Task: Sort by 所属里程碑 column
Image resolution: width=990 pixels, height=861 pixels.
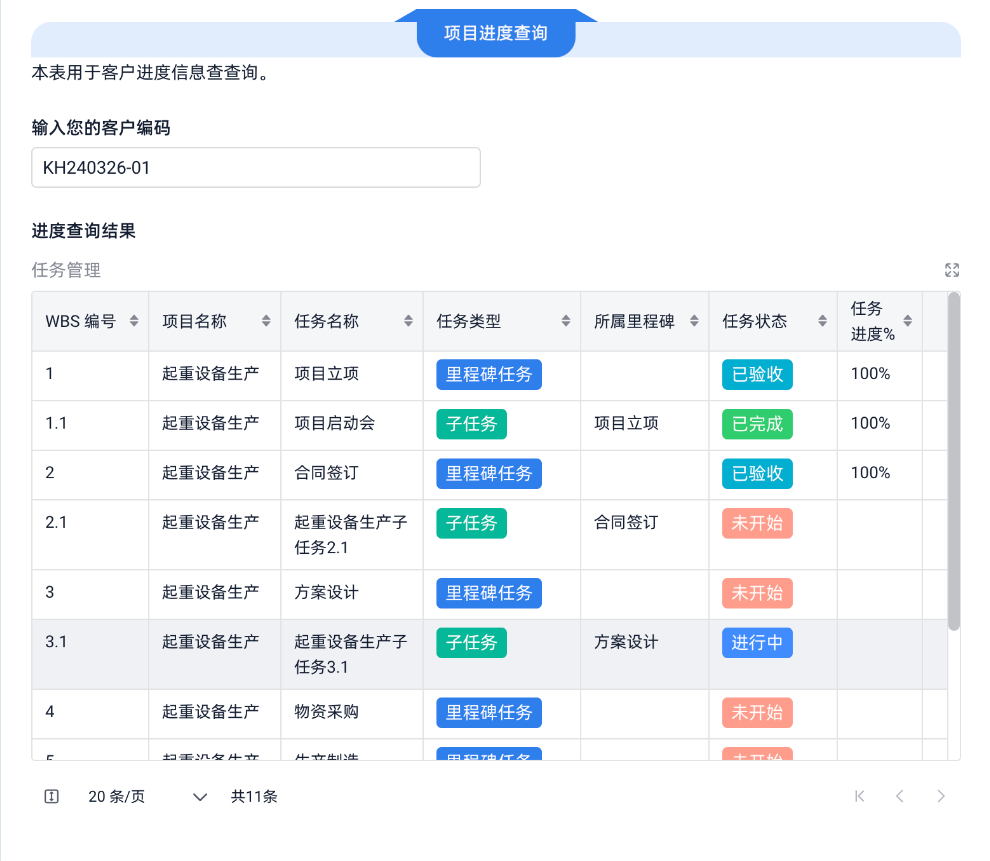Action: click(694, 321)
